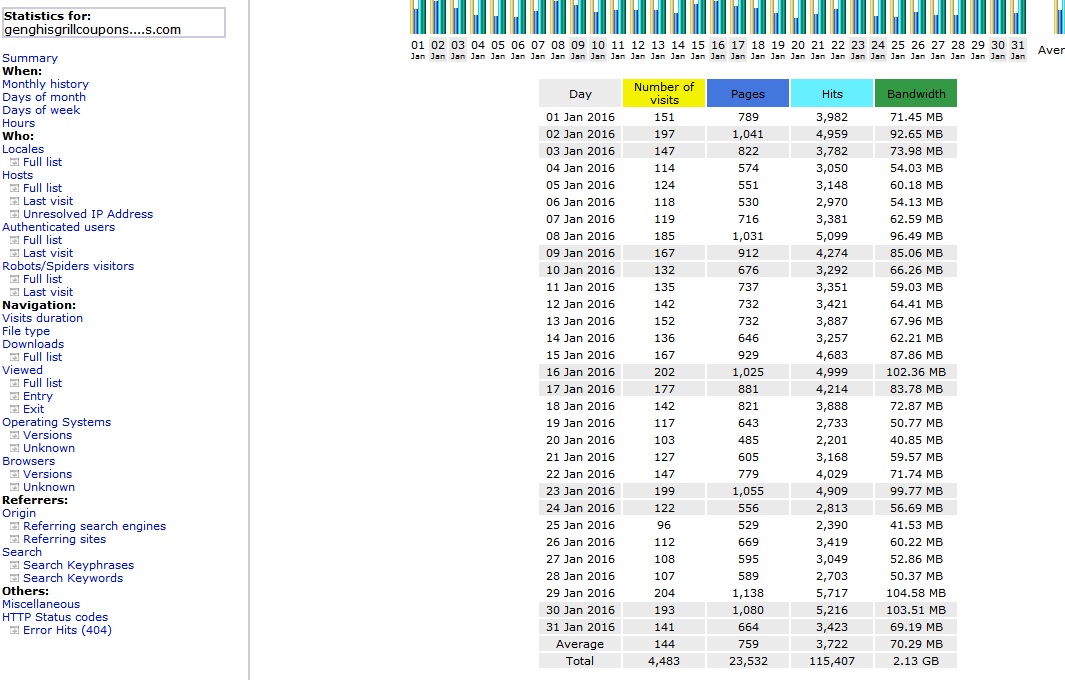
Task: Click the icon next to Search Keyphrases
Action: point(14,566)
